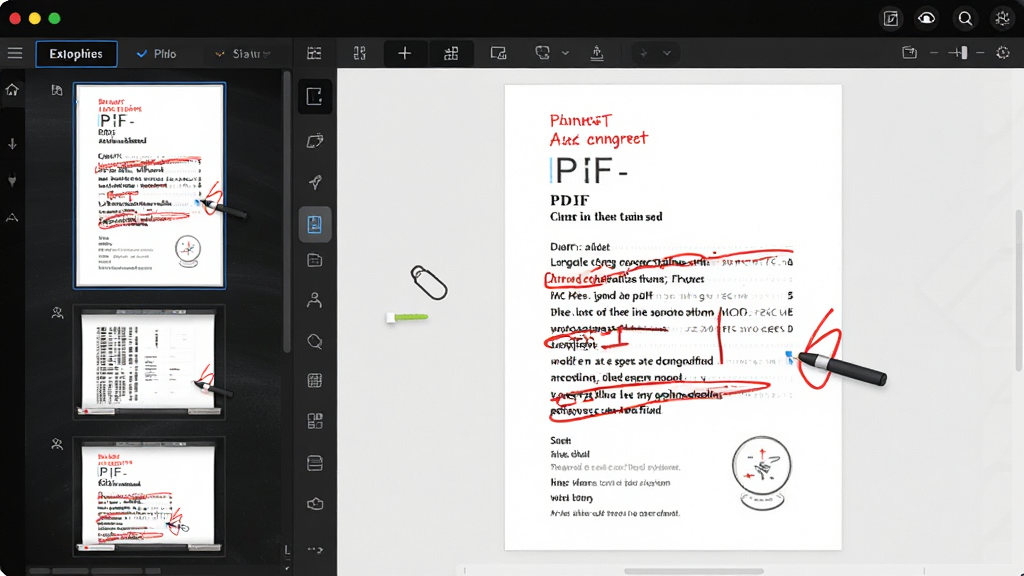Click the dimmed arrow button in toolbar
Viewport: 1024px width, 576px height.
click(x=644, y=53)
